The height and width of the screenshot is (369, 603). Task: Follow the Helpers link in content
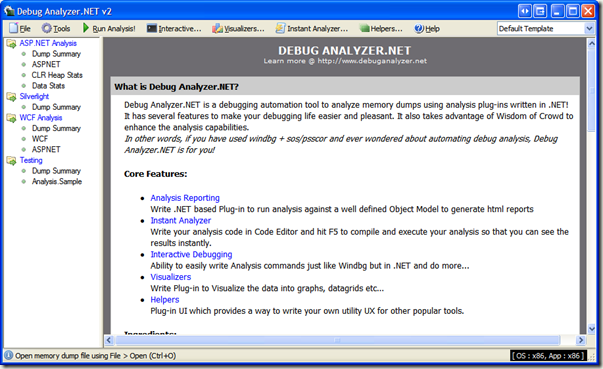point(165,299)
